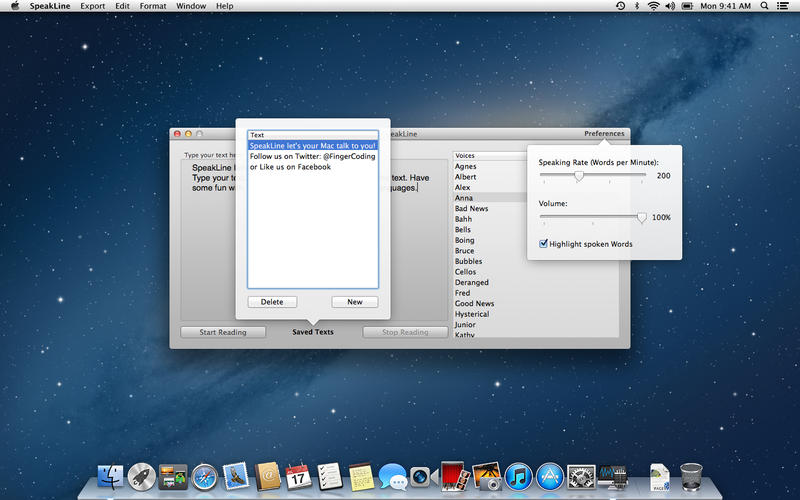800x500 pixels.
Task: Open System Preferences gear icon
Action: pyautogui.click(x=581, y=478)
